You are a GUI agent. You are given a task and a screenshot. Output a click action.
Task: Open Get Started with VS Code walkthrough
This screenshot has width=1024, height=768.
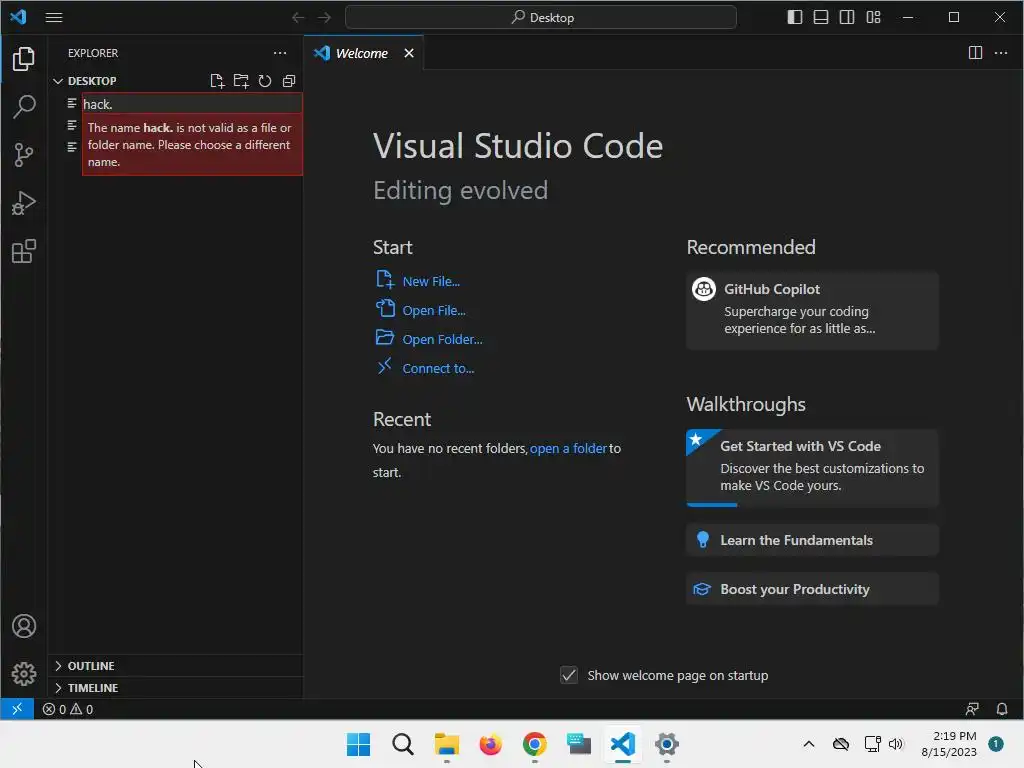pos(812,468)
